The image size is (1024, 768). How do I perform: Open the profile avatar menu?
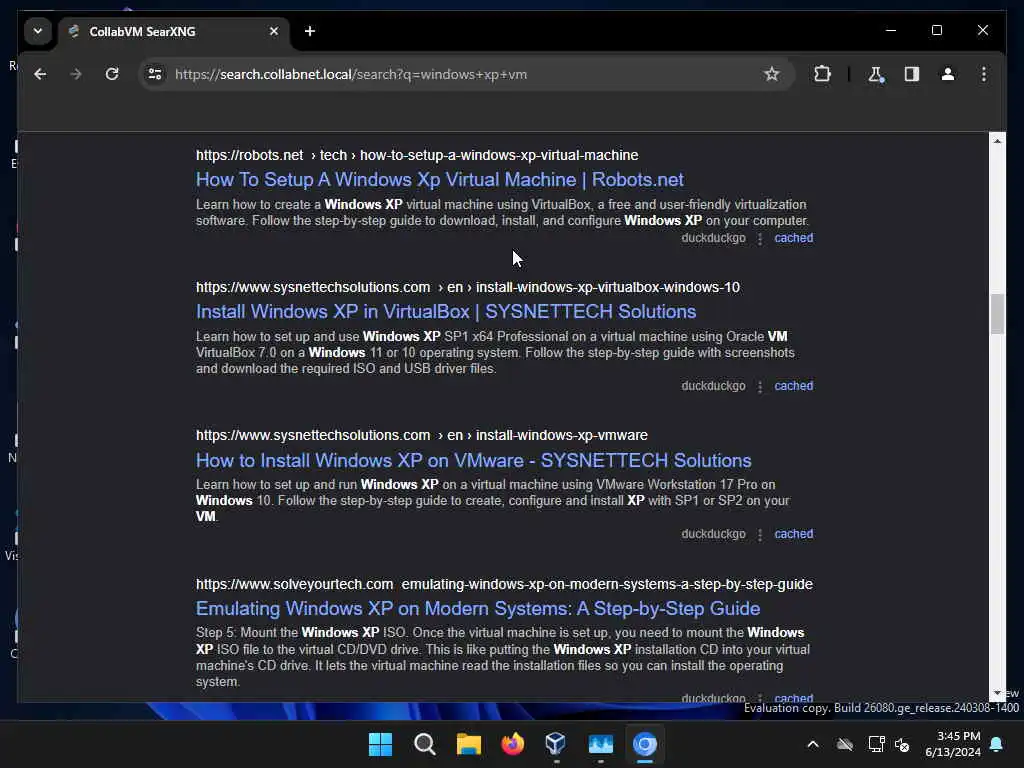coord(948,74)
